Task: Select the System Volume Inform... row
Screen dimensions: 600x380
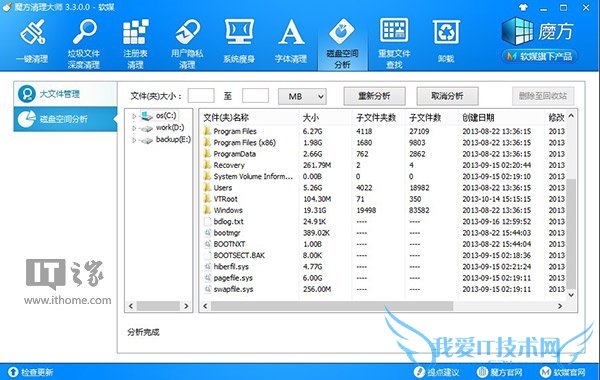Action: [x=383, y=176]
